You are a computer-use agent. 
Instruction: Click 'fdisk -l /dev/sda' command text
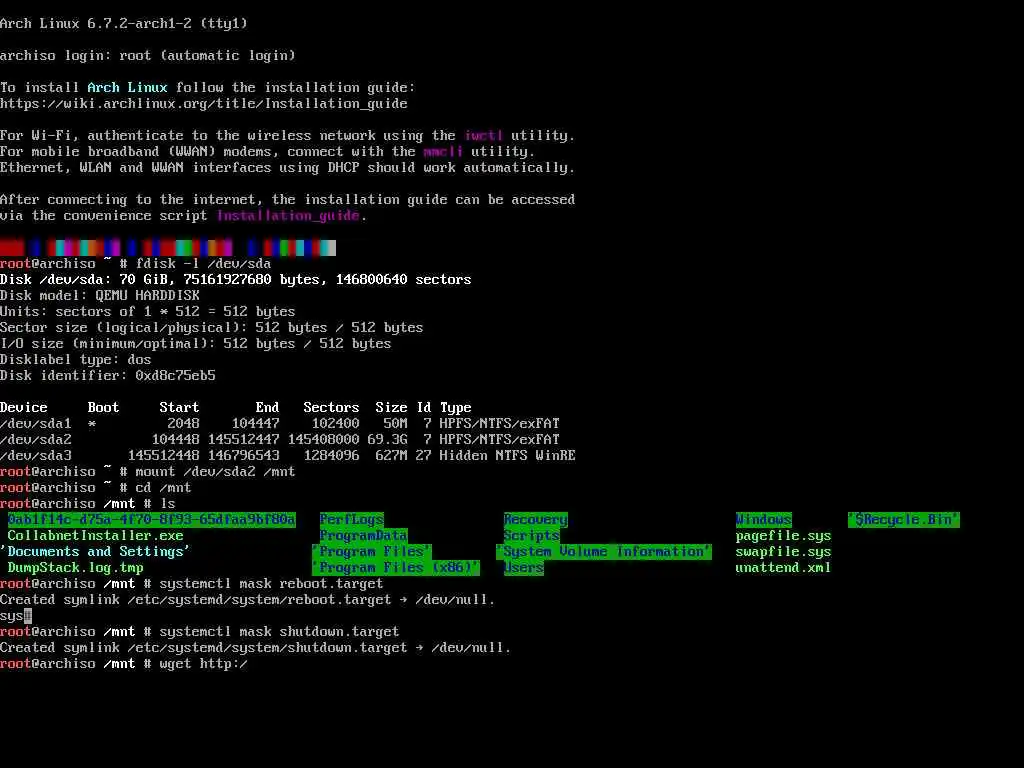click(x=203, y=263)
